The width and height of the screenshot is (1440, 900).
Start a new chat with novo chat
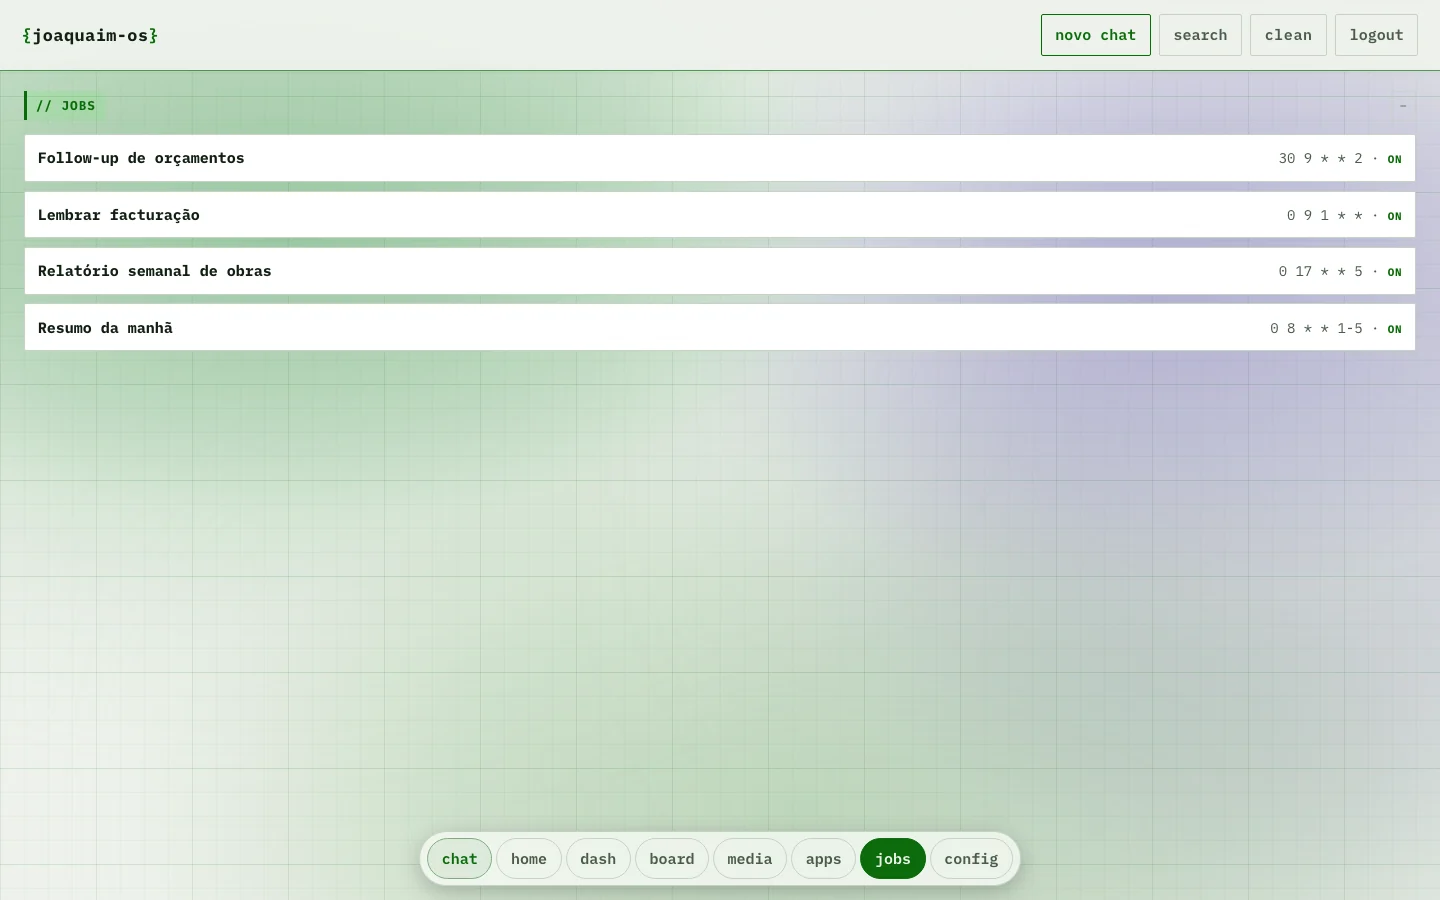1095,35
